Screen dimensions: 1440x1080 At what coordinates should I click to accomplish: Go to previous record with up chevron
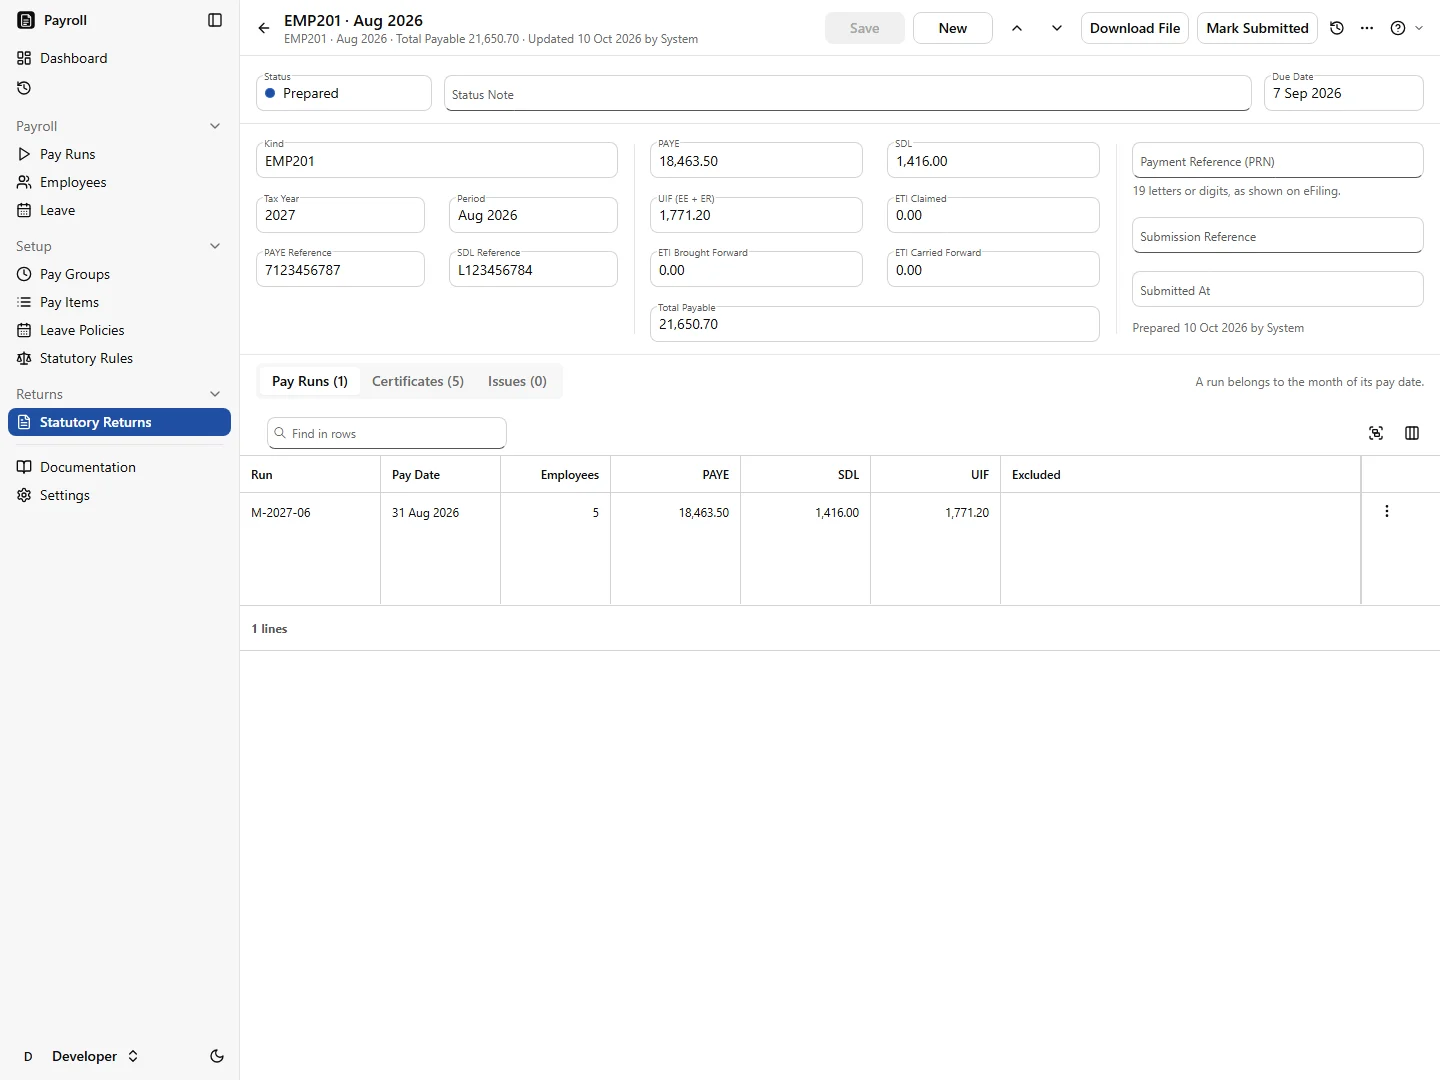click(1017, 28)
